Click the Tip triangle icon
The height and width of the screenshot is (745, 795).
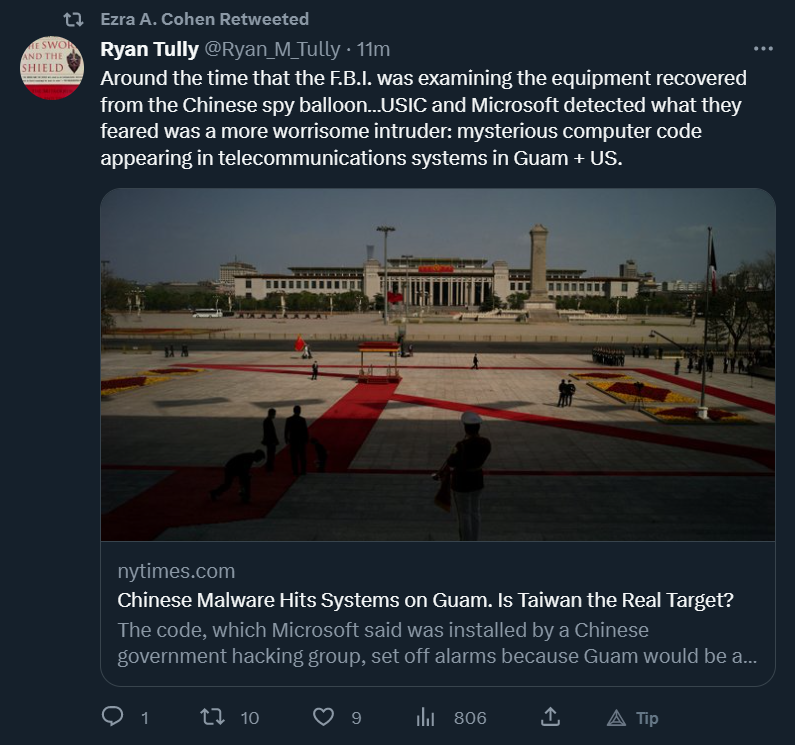tap(616, 717)
